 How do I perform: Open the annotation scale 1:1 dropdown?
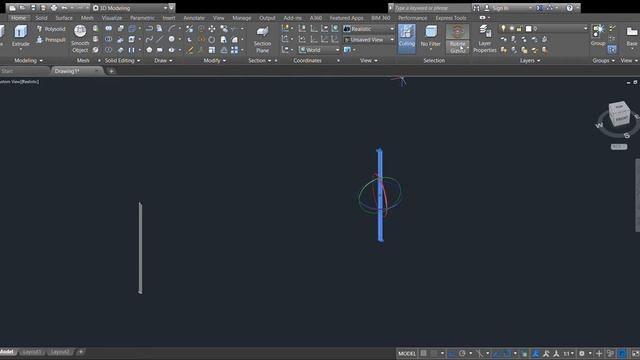click(569, 353)
